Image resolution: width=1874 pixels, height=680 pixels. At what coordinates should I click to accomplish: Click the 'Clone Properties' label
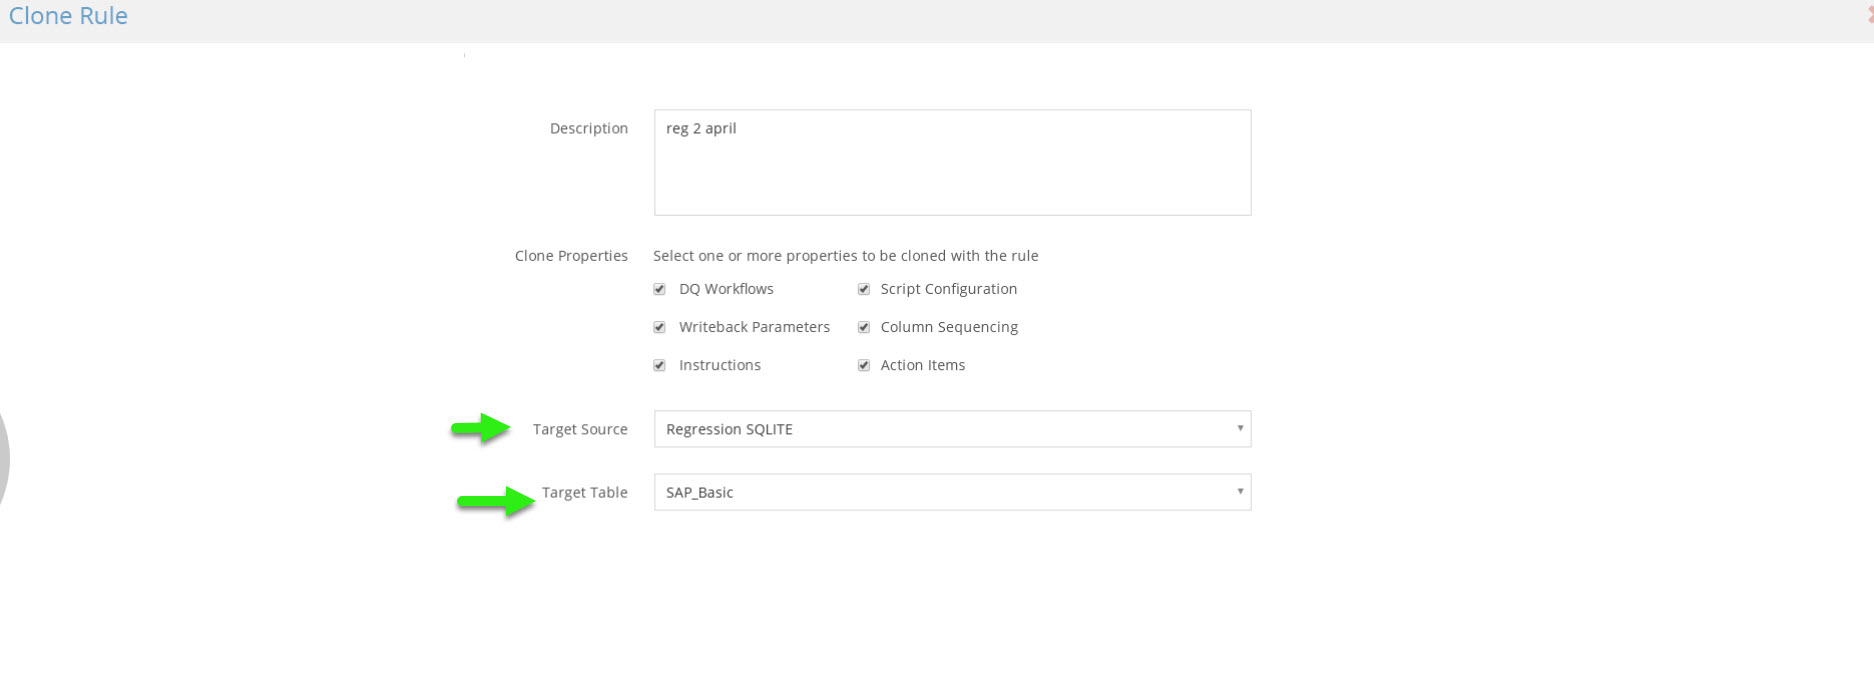coord(571,256)
